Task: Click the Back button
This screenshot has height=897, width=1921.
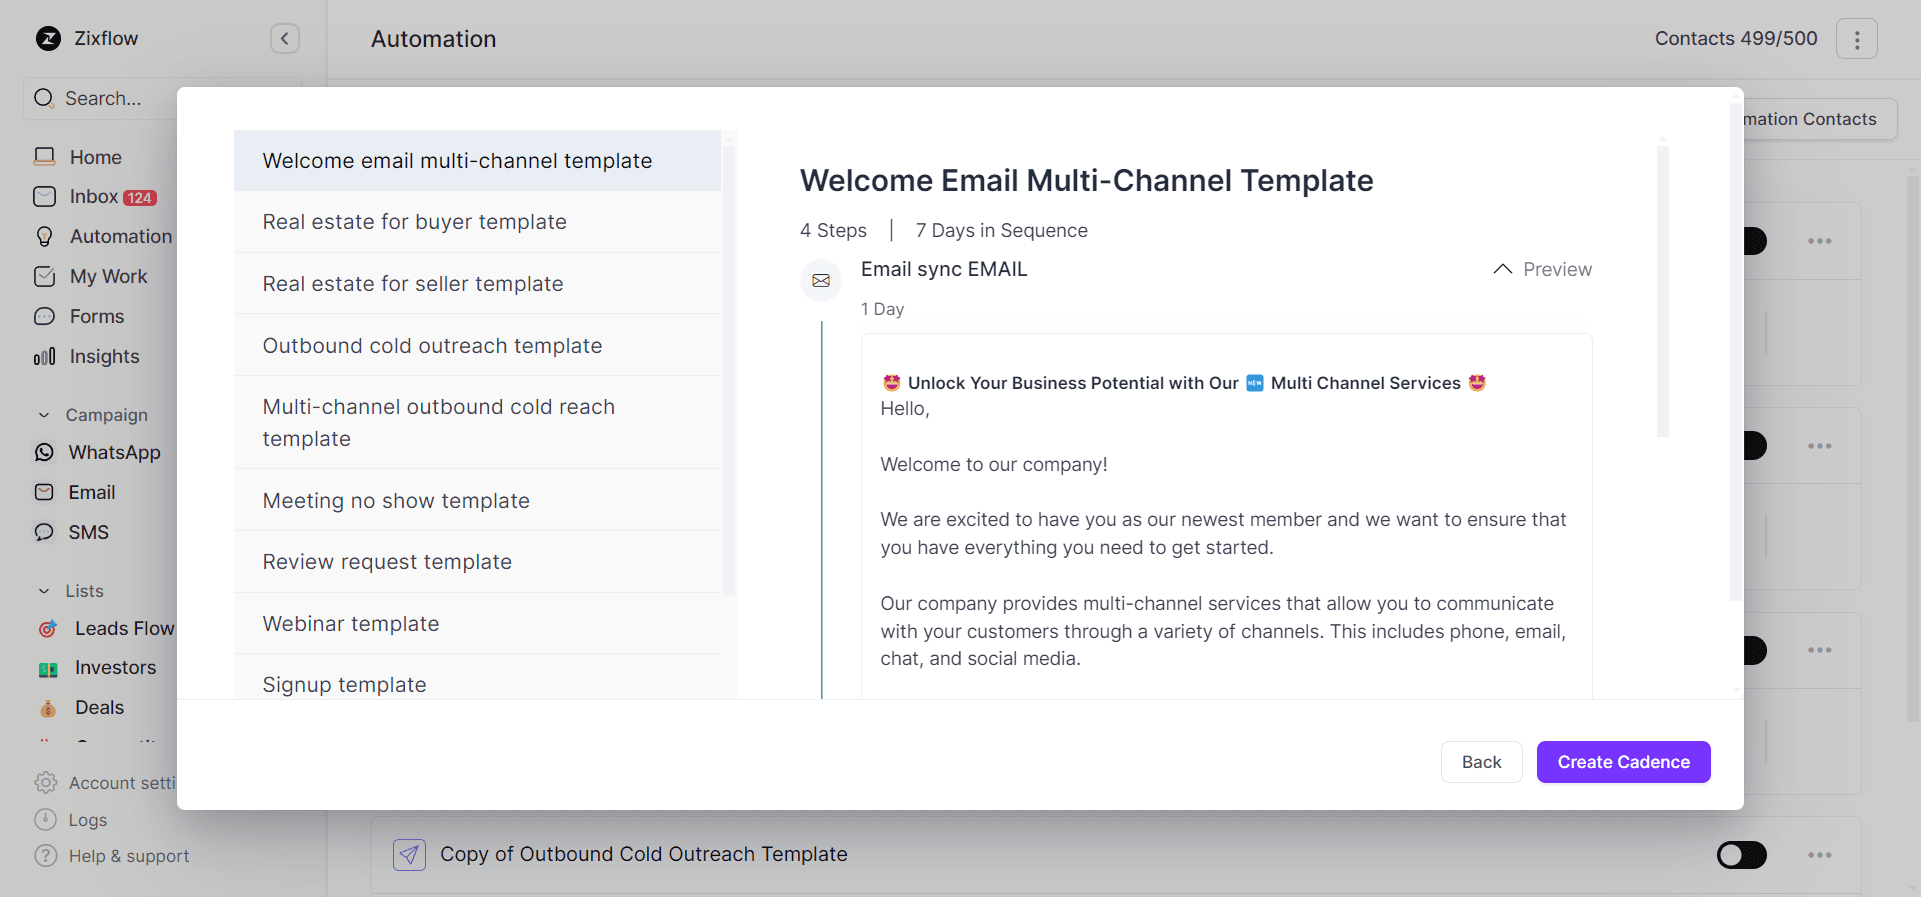Action: pos(1481,762)
